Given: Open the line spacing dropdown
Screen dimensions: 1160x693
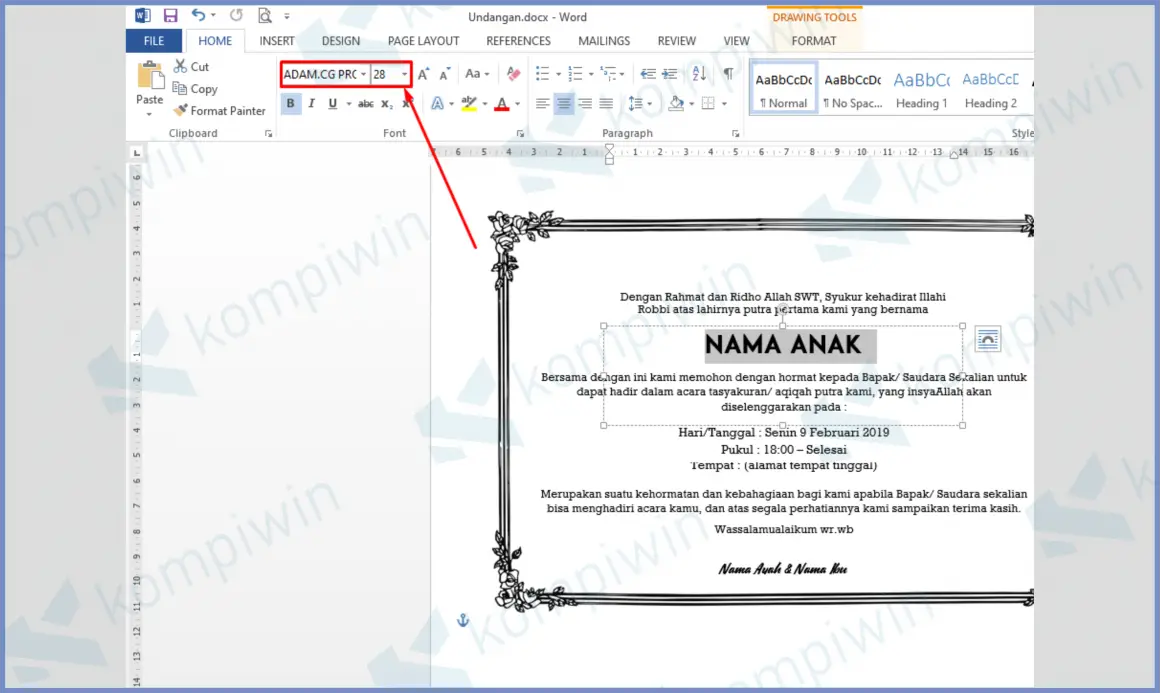Looking at the screenshot, I should [x=648, y=103].
